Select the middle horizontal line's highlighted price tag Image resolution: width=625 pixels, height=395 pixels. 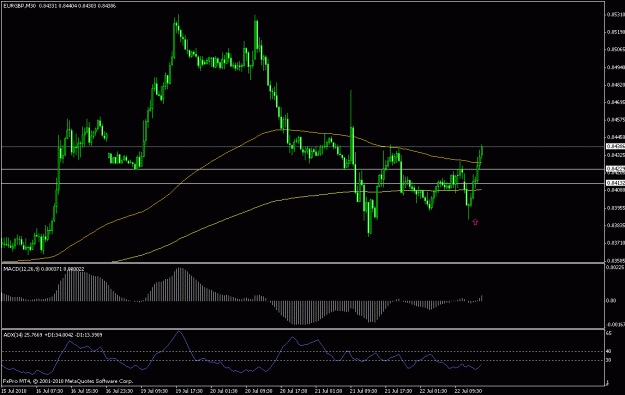pyautogui.click(x=615, y=169)
